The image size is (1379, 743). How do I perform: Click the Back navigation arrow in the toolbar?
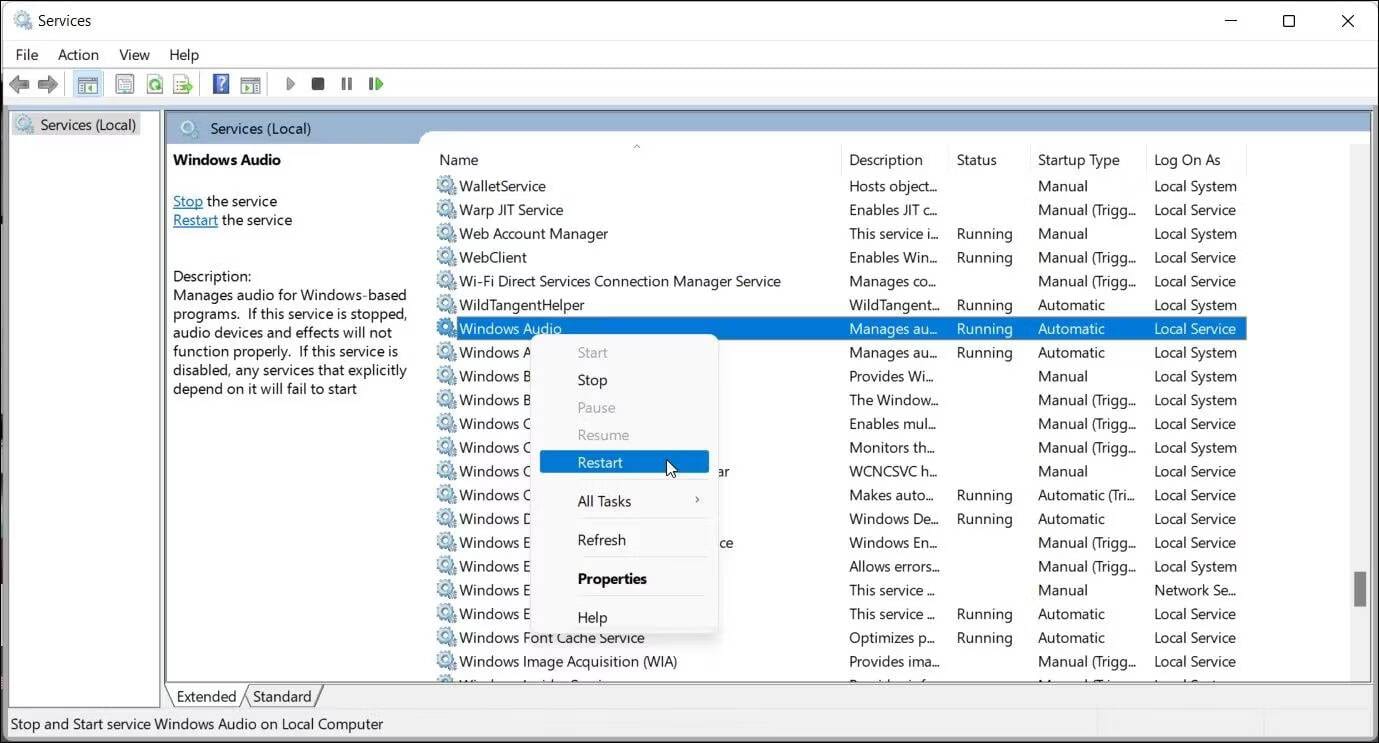click(19, 84)
